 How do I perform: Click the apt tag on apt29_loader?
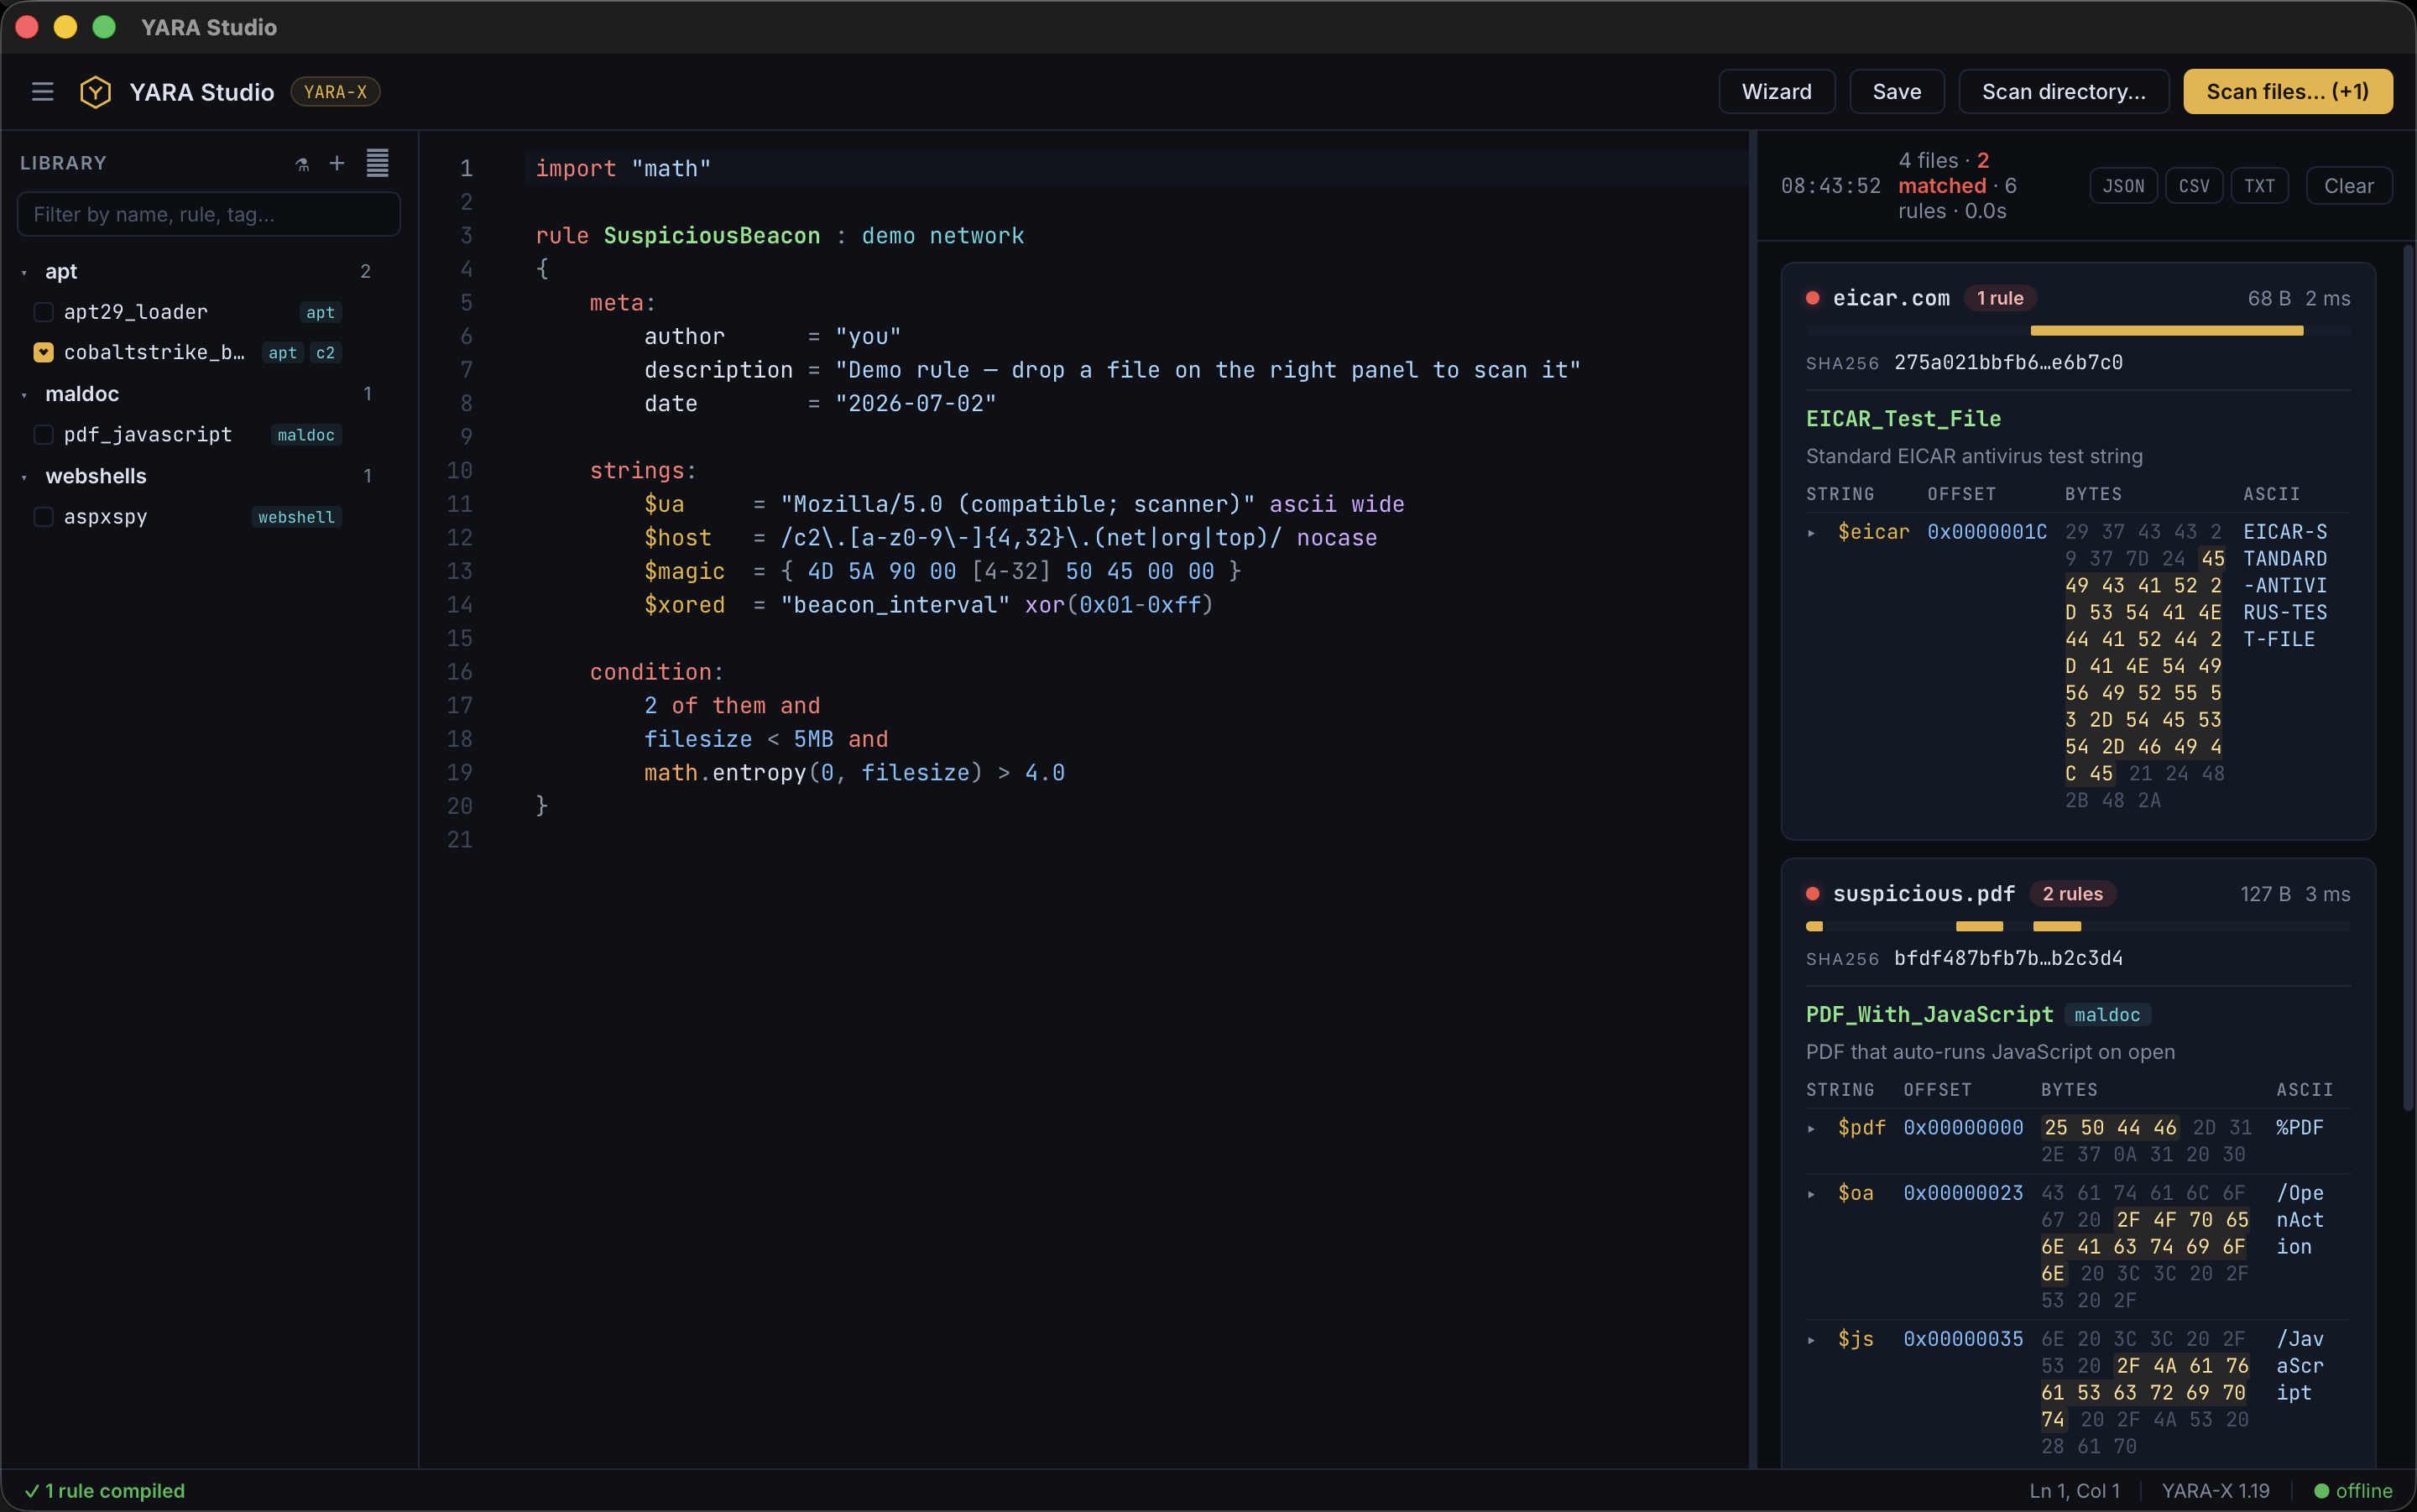click(320, 313)
